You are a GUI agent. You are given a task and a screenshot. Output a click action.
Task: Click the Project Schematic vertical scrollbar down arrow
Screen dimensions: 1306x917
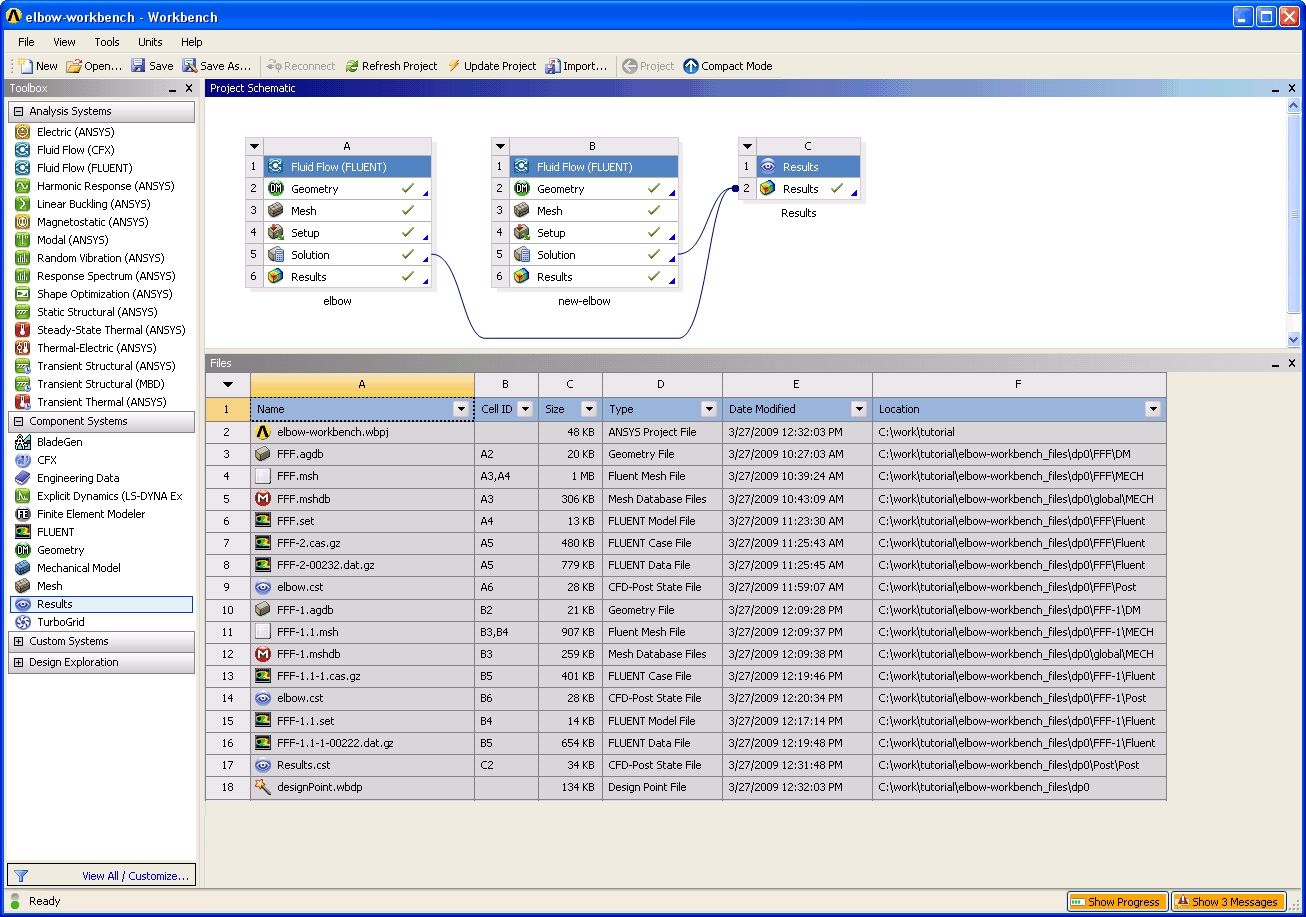click(1294, 339)
